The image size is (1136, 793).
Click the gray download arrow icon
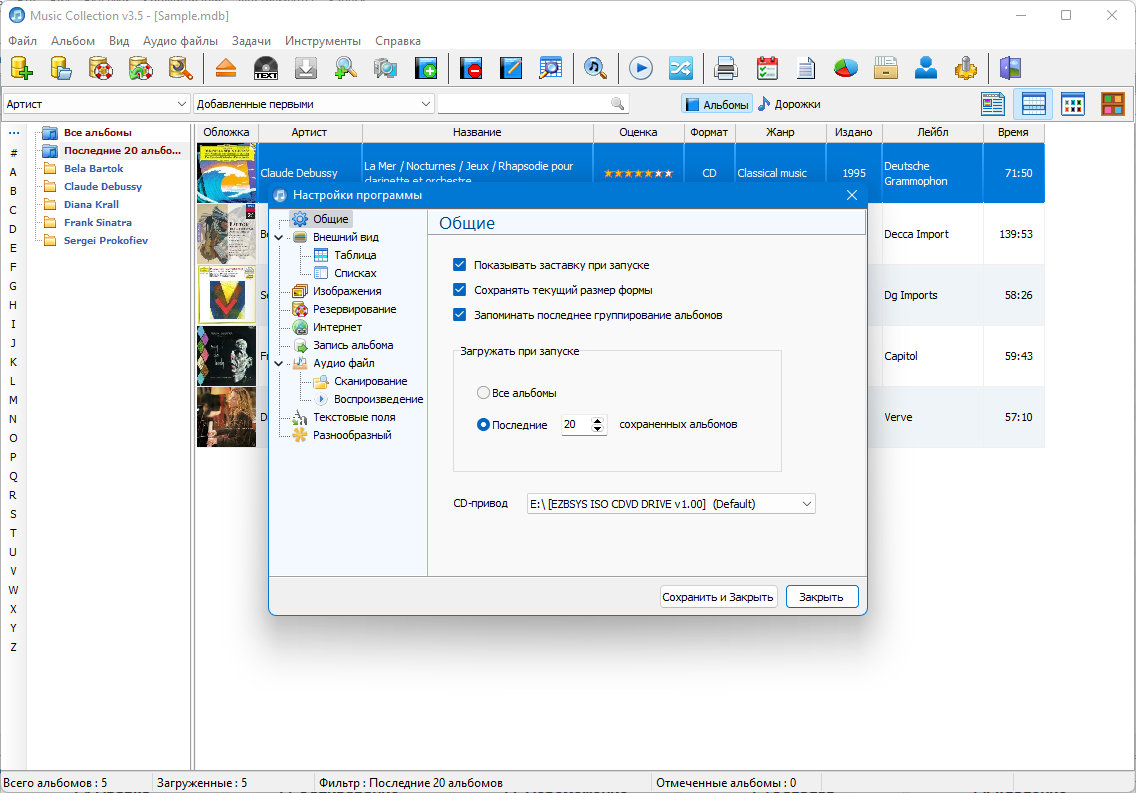306,68
